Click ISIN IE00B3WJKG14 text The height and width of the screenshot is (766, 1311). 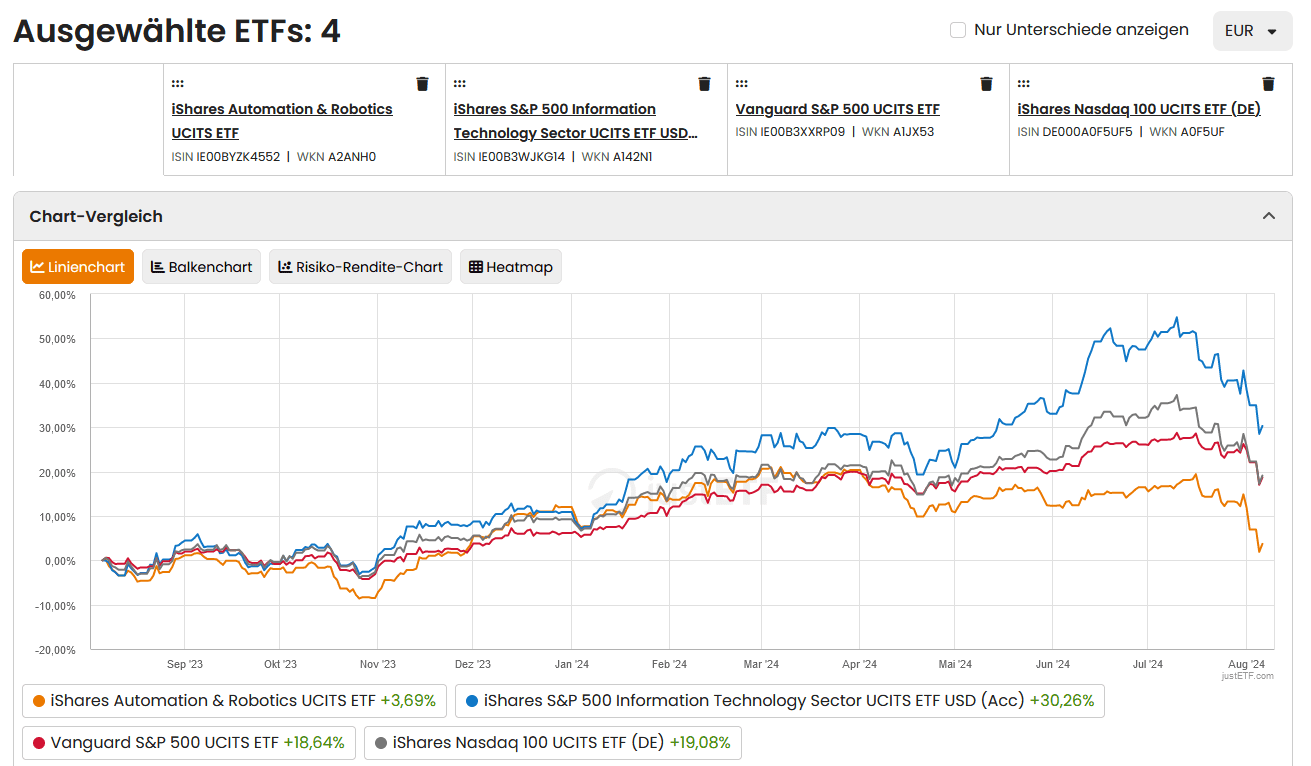click(x=509, y=157)
